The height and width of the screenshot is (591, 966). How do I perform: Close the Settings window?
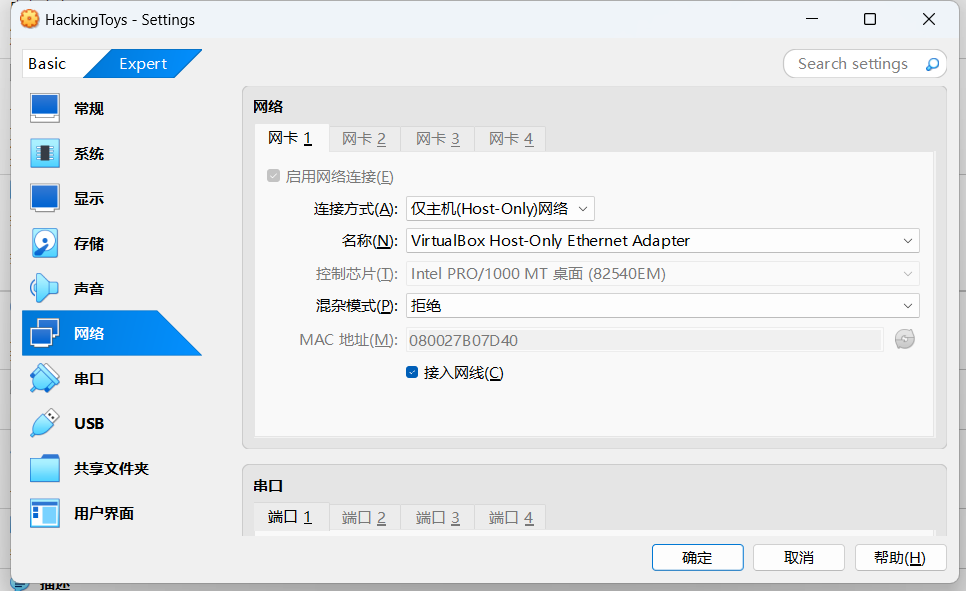point(929,20)
